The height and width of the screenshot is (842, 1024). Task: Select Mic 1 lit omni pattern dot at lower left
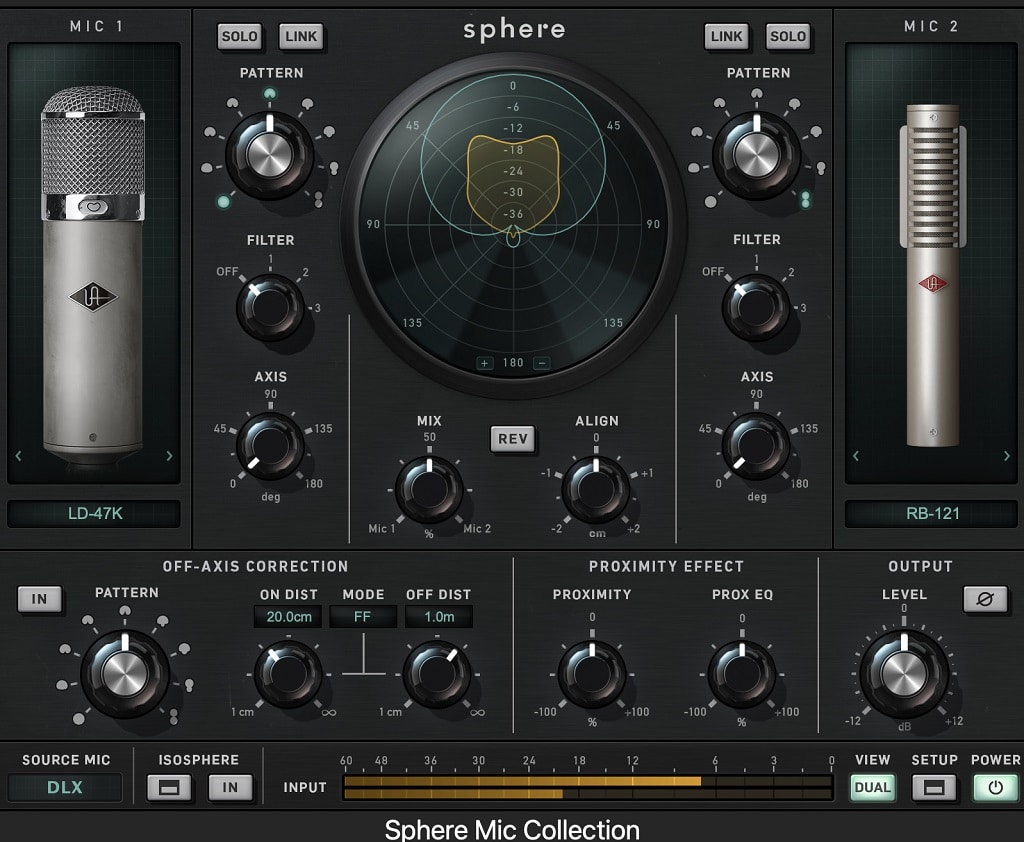coord(223,202)
